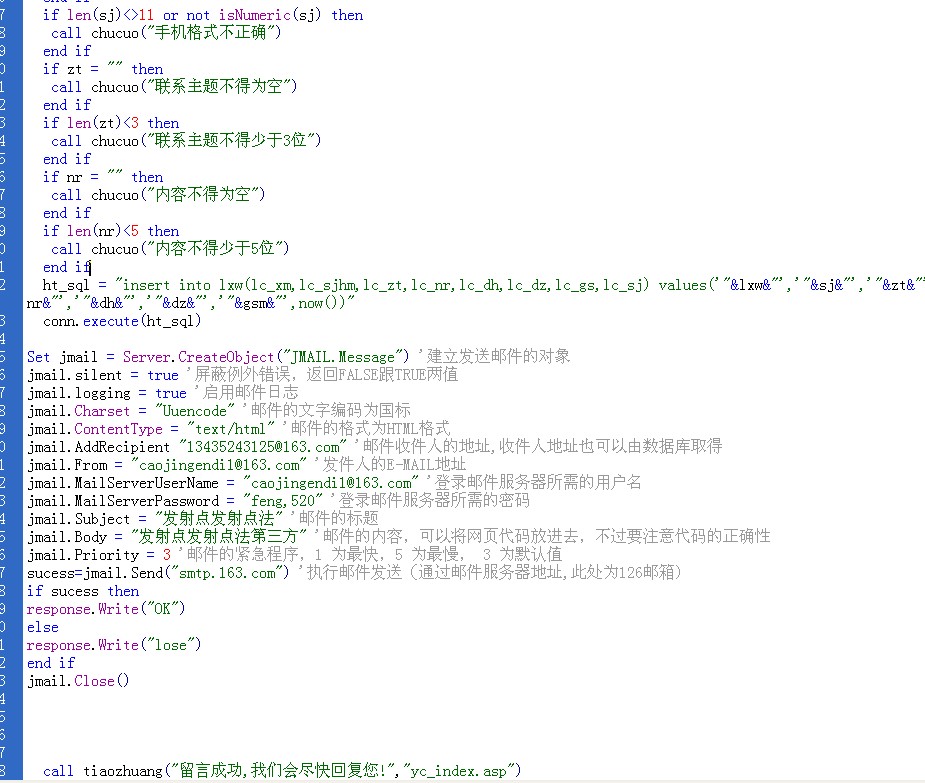
Task: Click the line 'response.Write("lose")'
Action: [x=114, y=645]
